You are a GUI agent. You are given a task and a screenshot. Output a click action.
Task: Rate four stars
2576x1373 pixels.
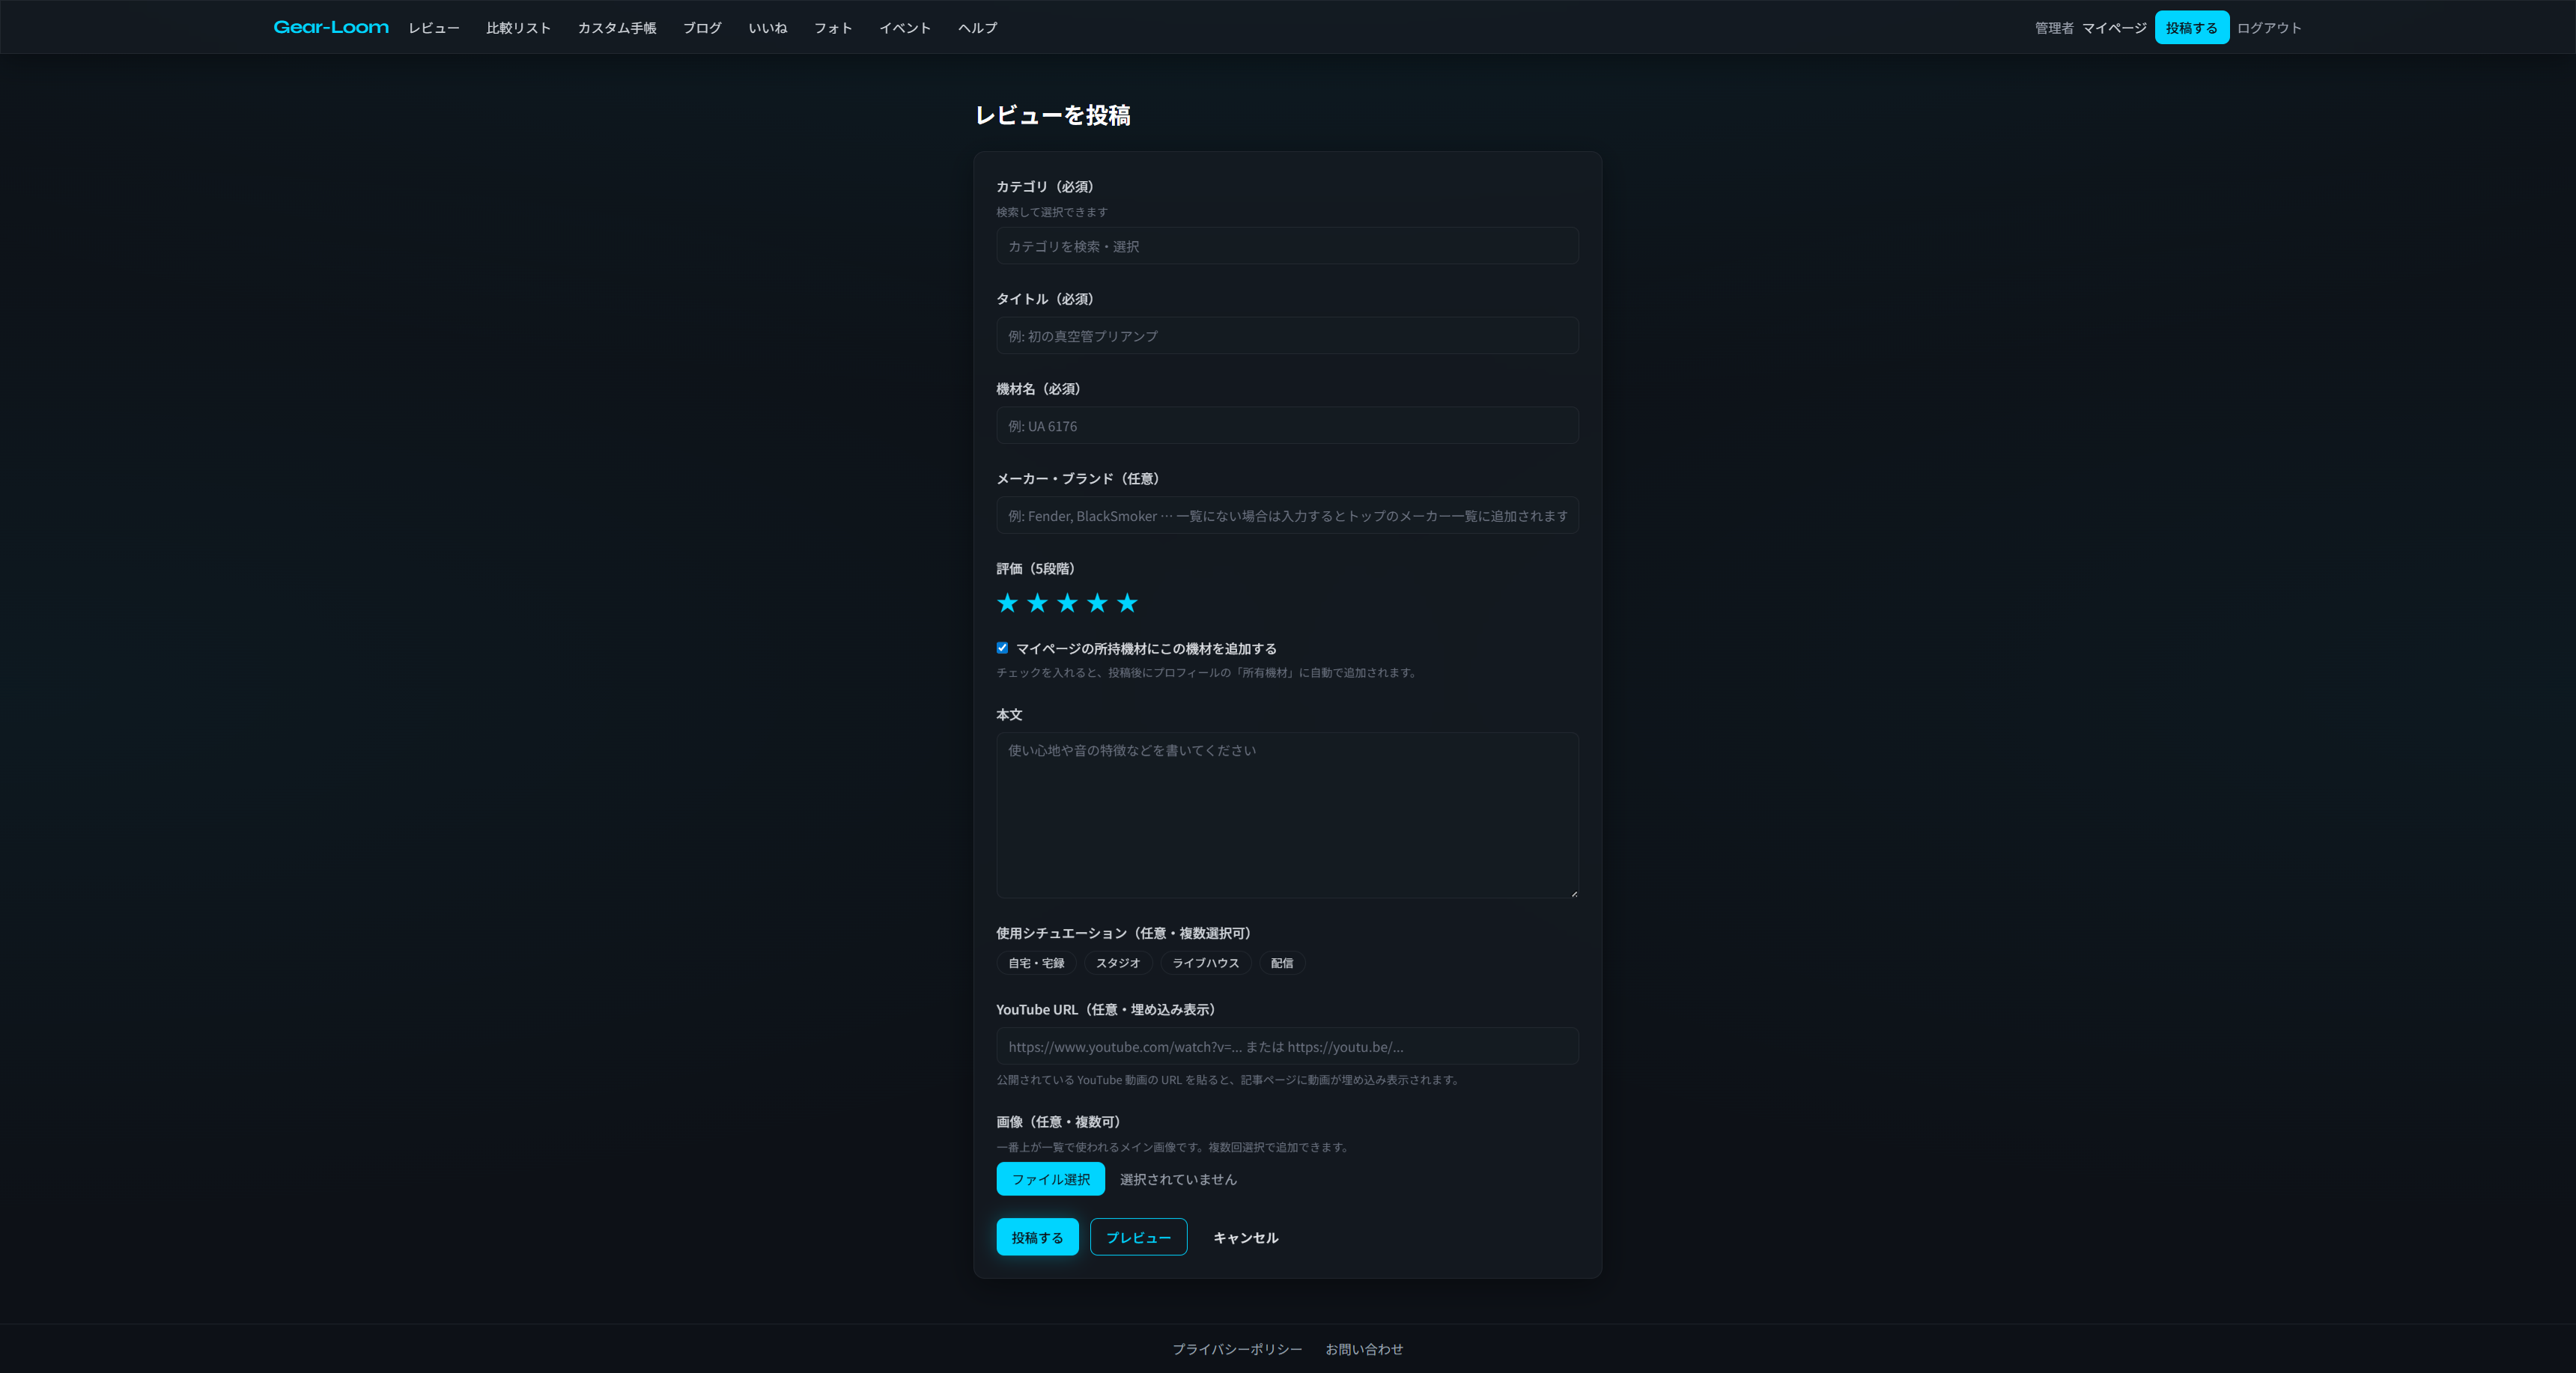1097,603
